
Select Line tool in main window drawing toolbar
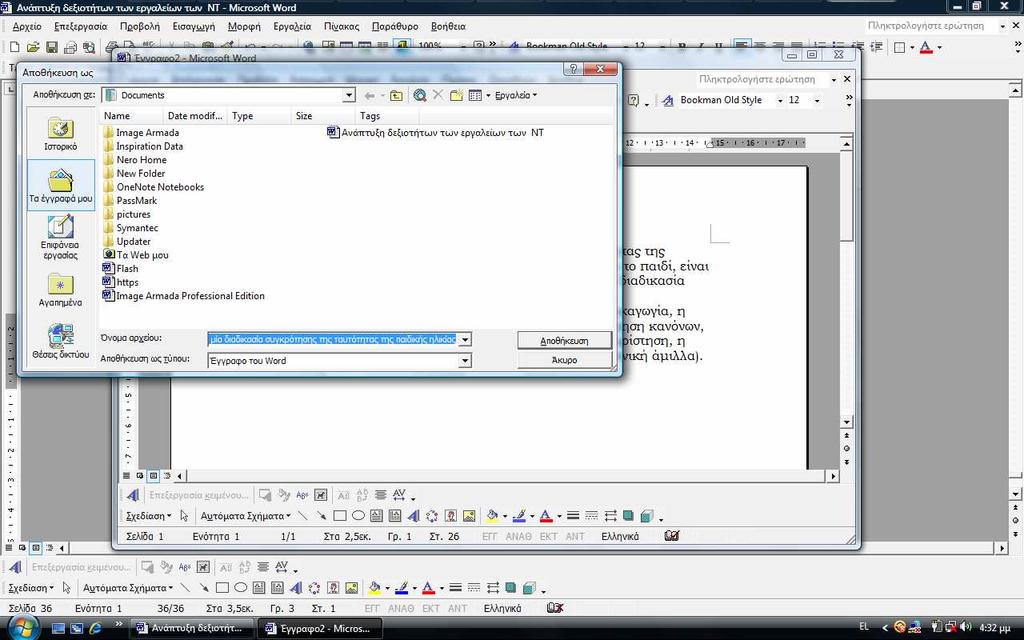click(x=185, y=588)
